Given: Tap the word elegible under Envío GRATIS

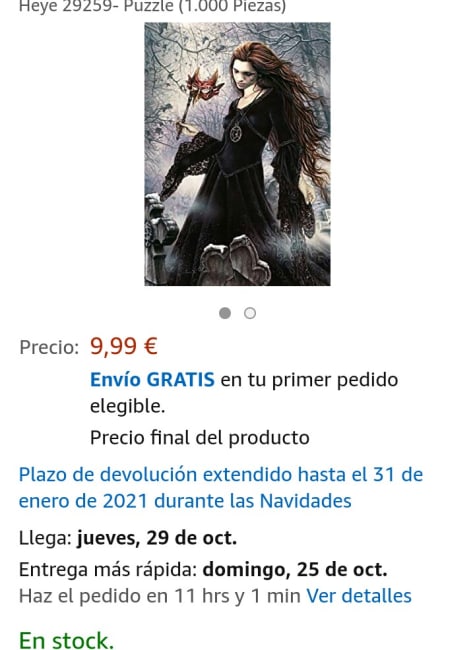Looking at the screenshot, I should 127,406.
